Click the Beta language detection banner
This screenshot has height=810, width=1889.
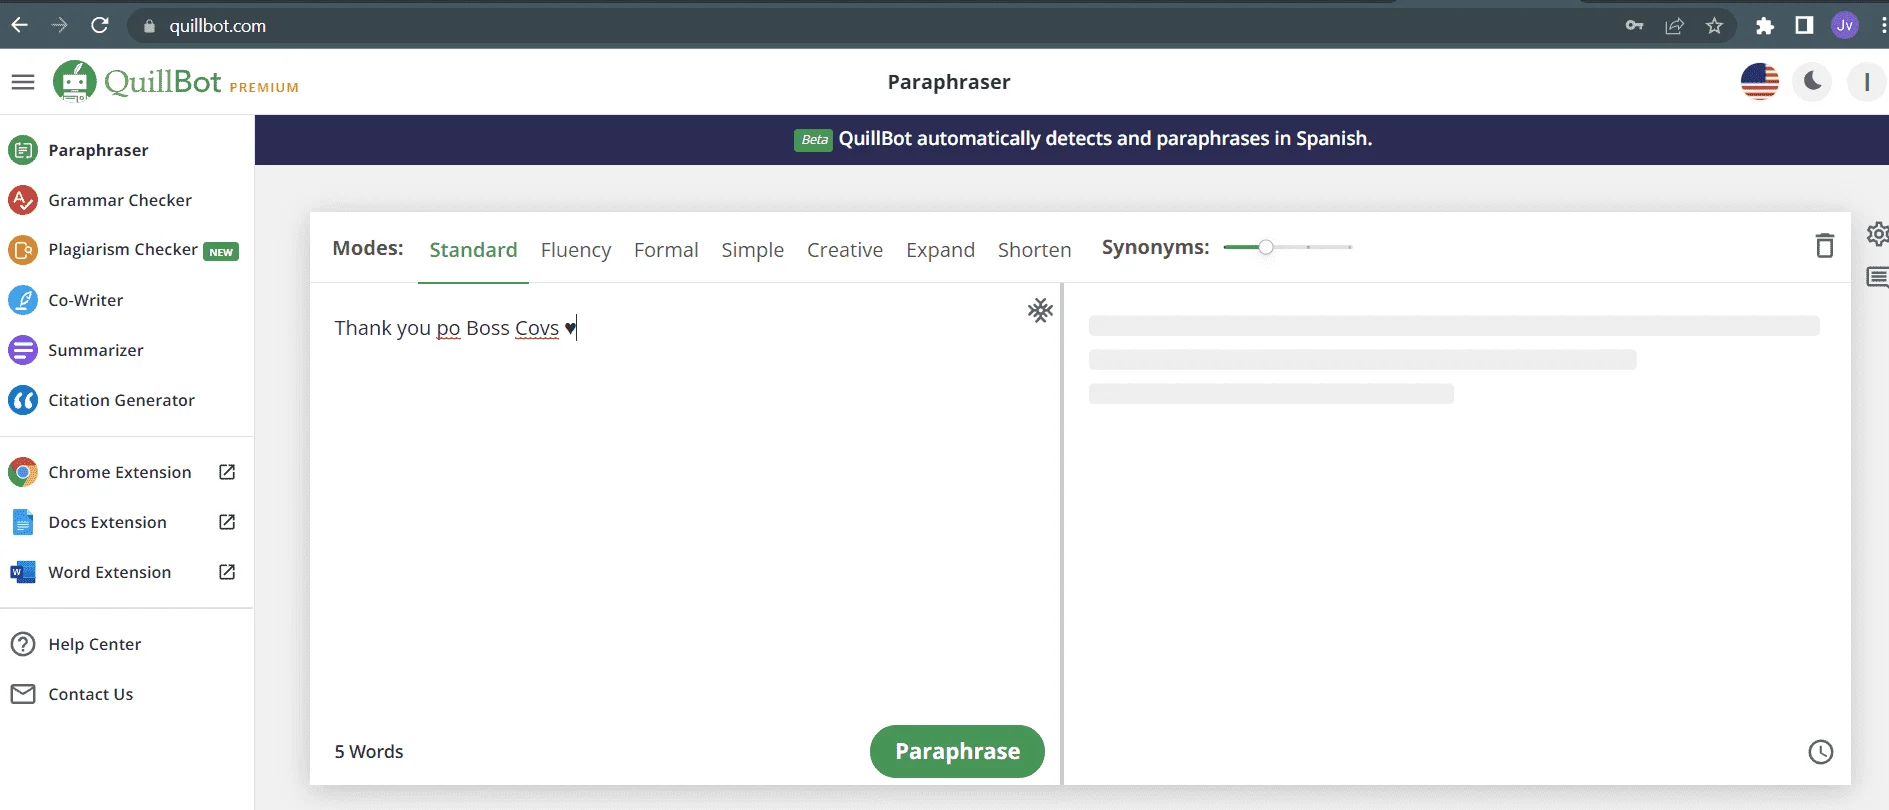pos(1072,139)
